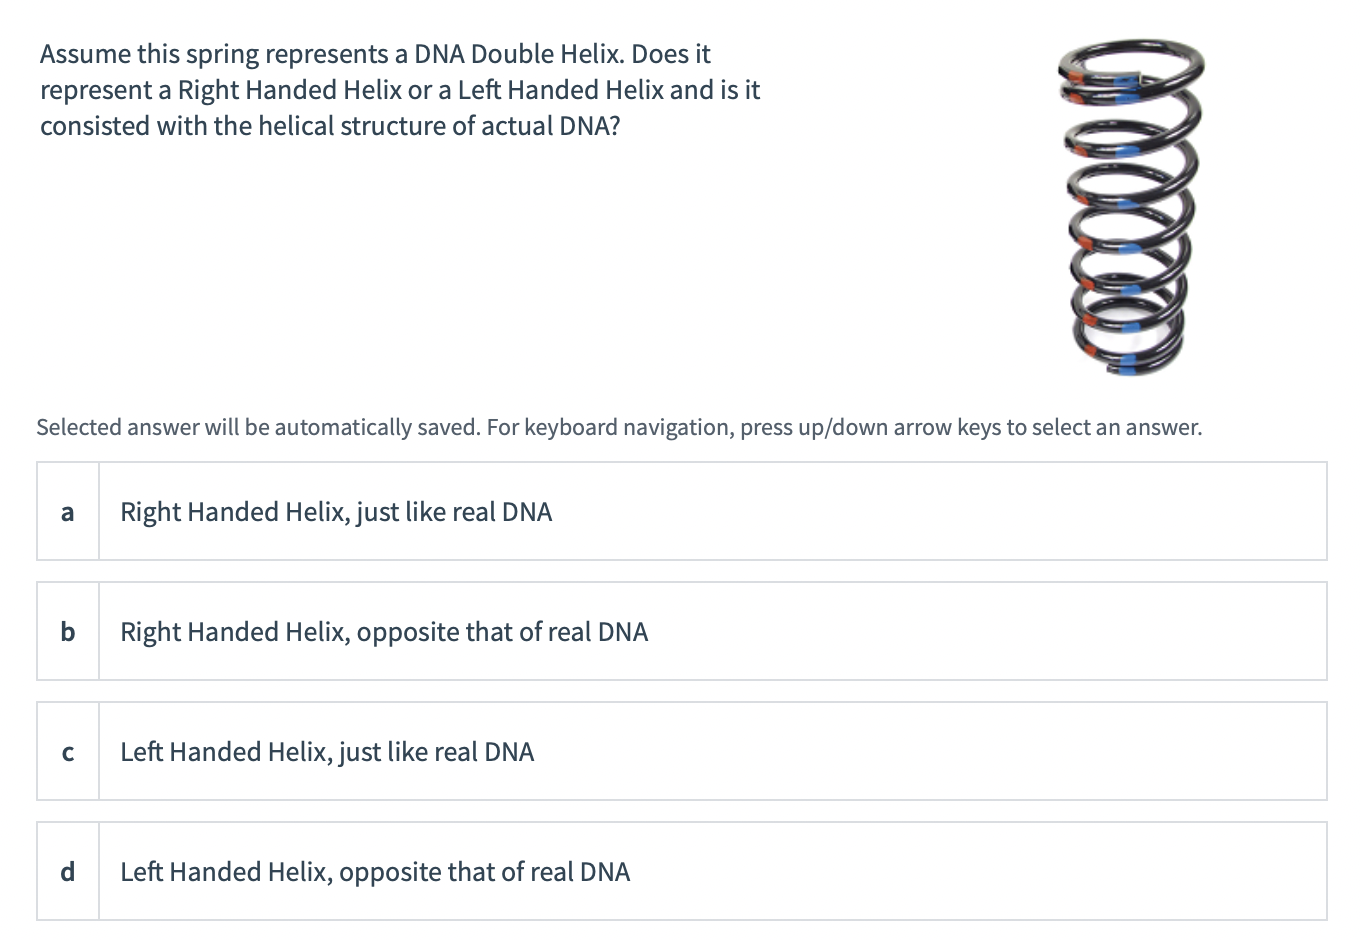Image resolution: width=1360 pixels, height=940 pixels.
Task: Click the letter cell for option b
Action: coord(66,631)
